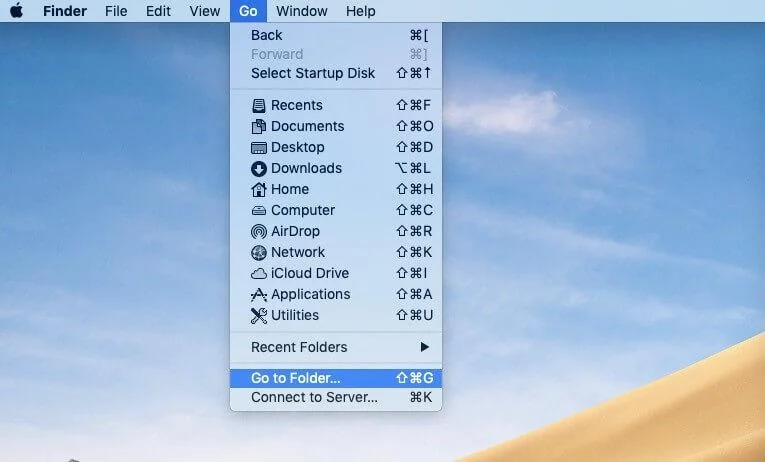Choose Back from the Go menu
Viewport: 765px width, 462px height.
(x=336, y=35)
